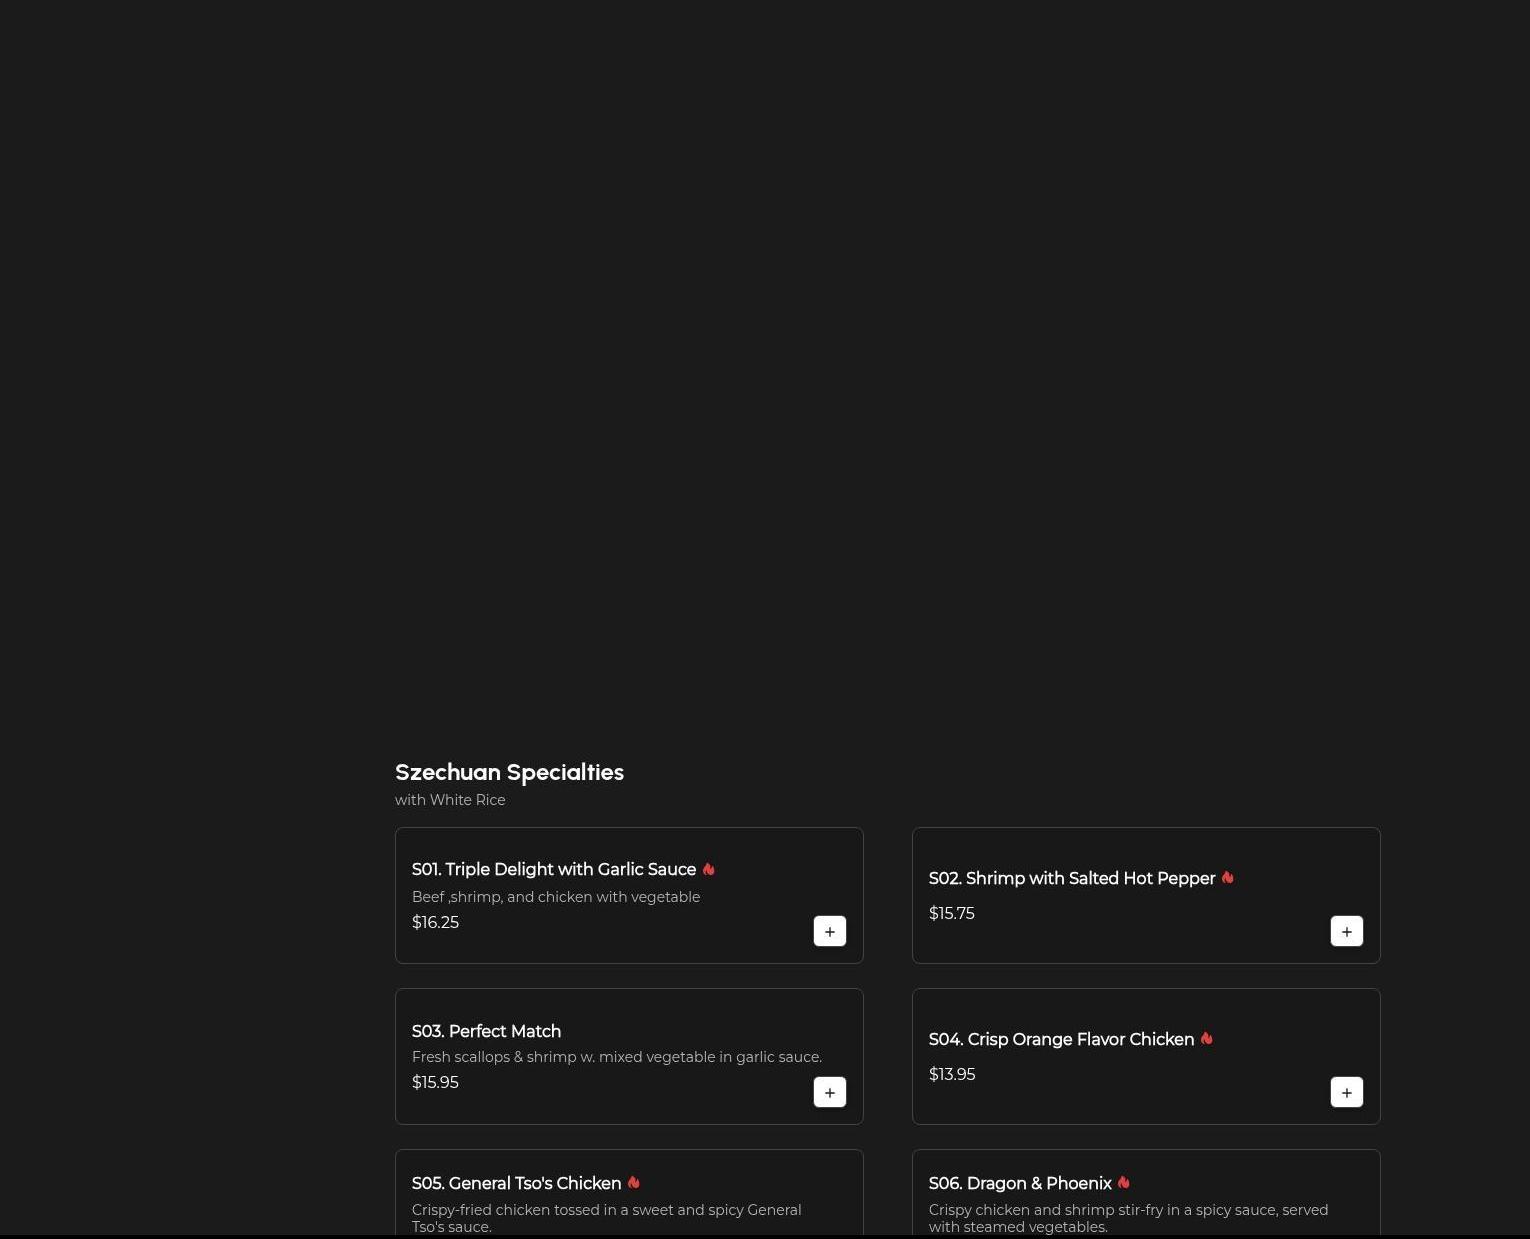
Task: Click the flame icon beside Crisp Orange Flavor Chicken
Action: coord(1207,1039)
